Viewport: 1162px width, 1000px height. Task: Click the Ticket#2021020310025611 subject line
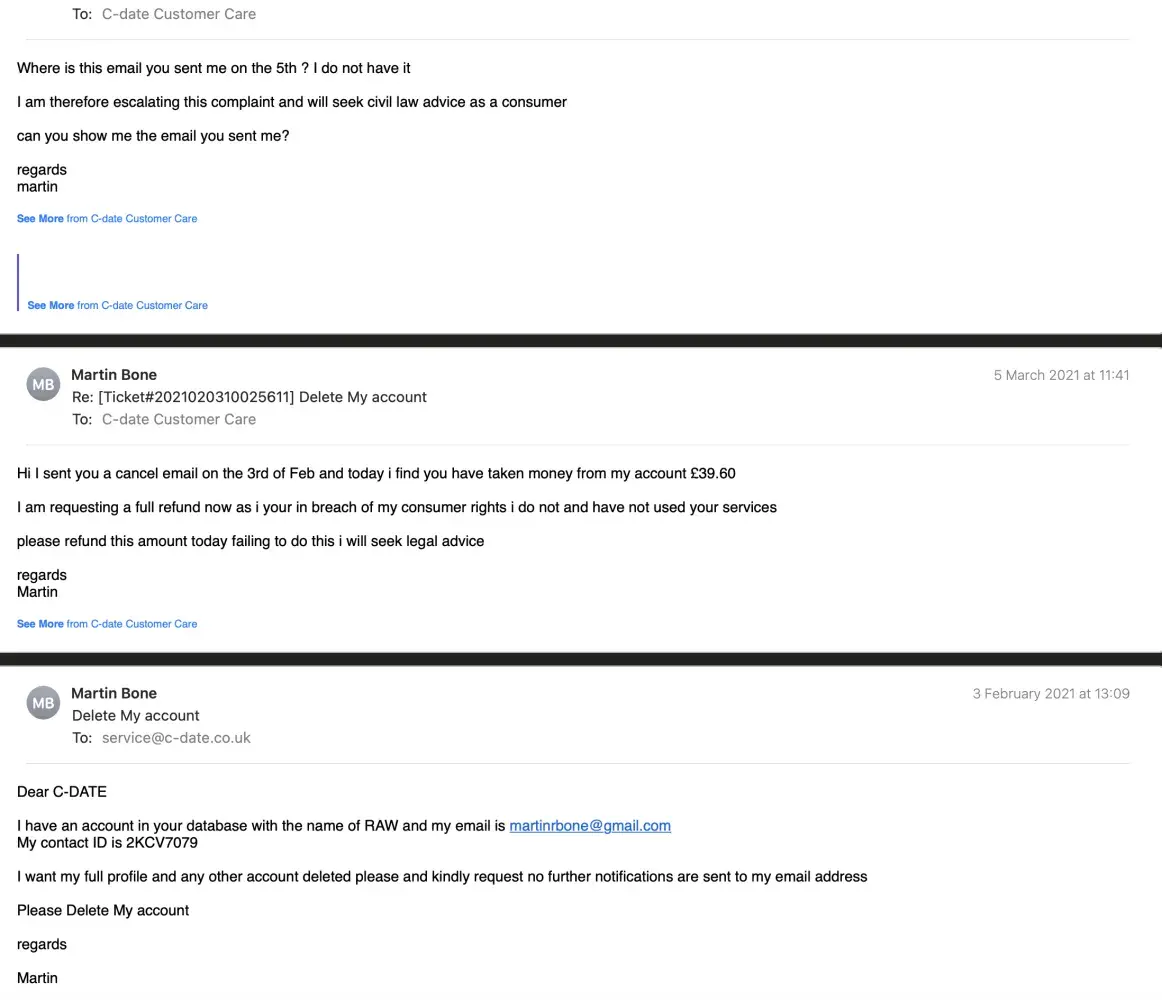(249, 397)
